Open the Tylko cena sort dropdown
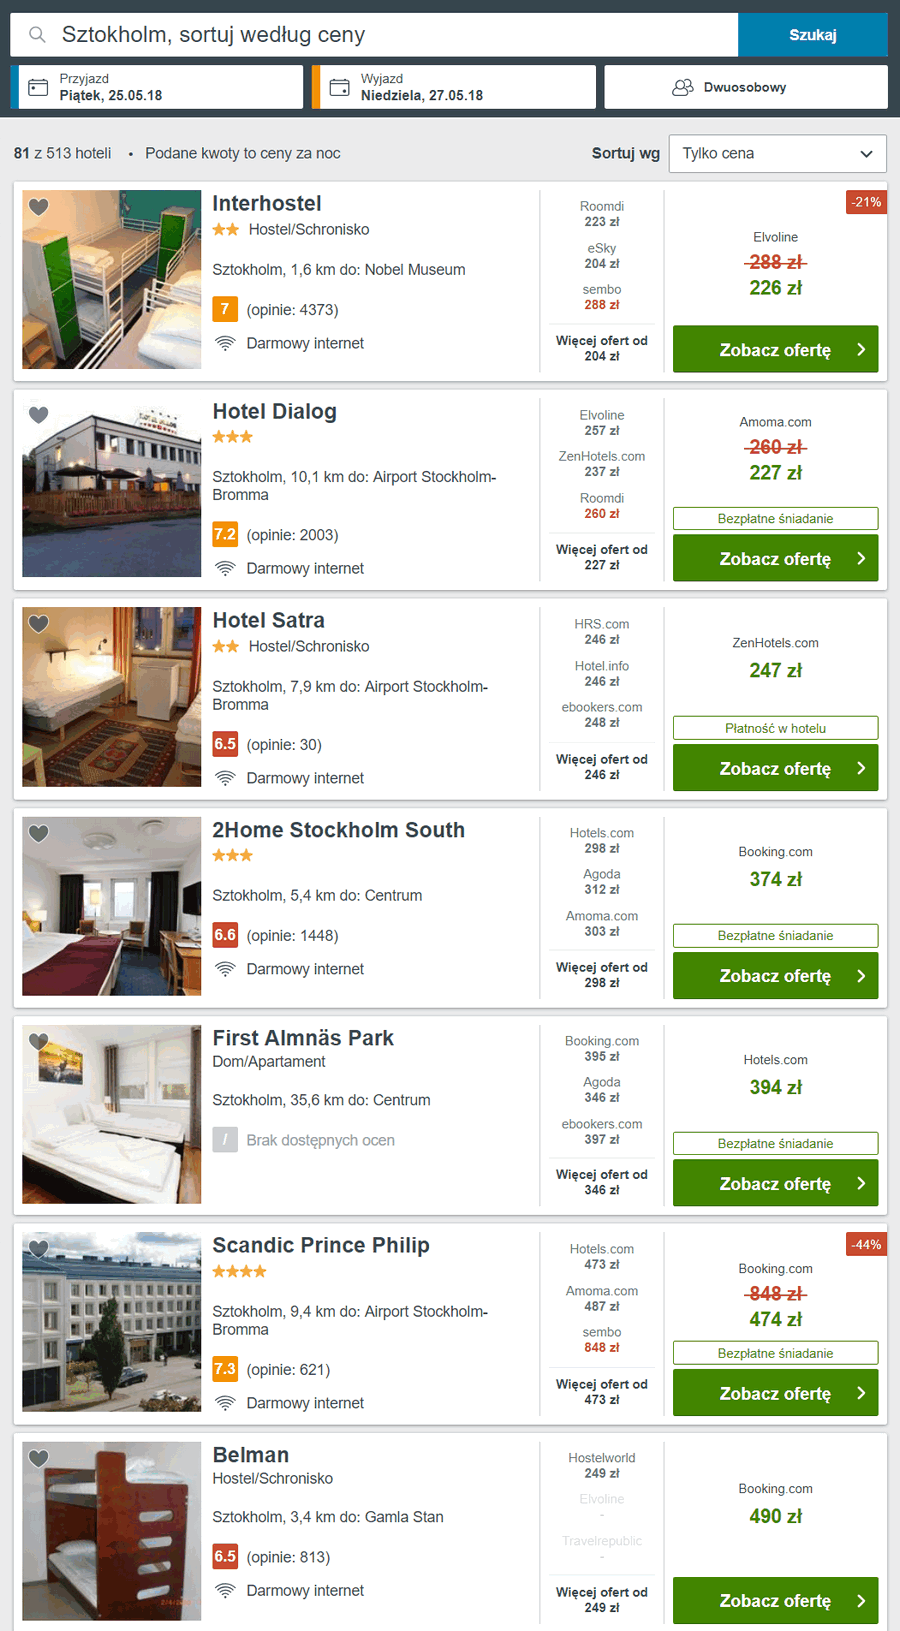The image size is (900, 1631). coord(778,153)
